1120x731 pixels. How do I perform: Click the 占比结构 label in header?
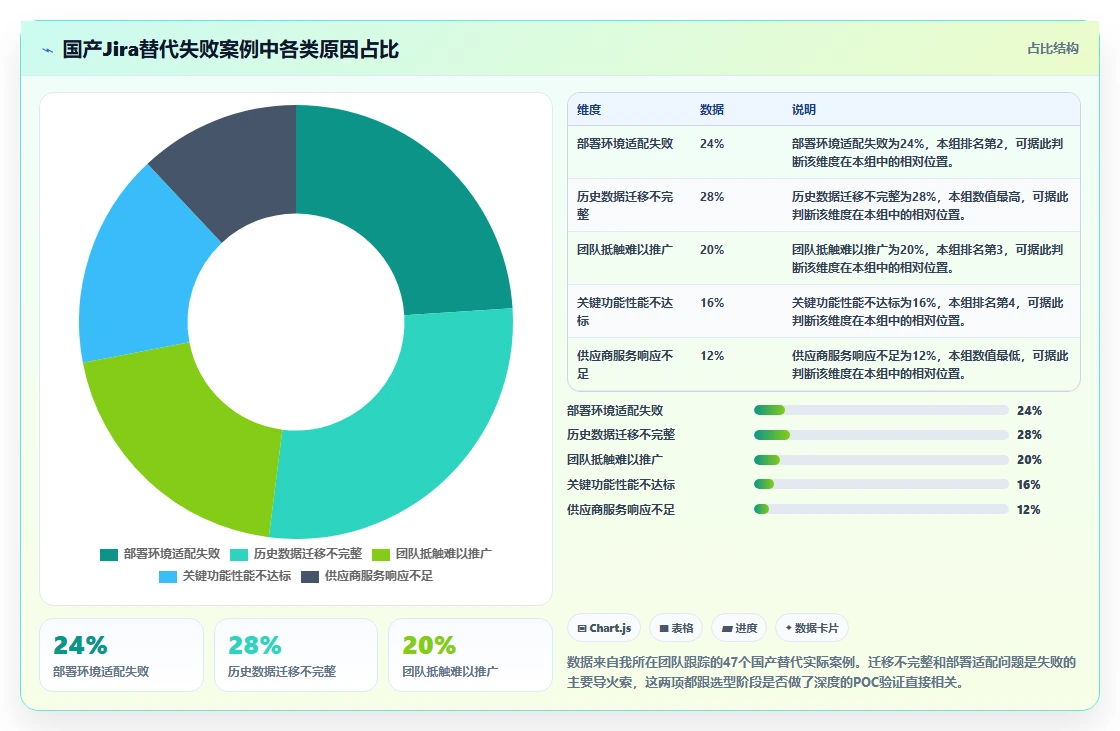(x=1053, y=49)
